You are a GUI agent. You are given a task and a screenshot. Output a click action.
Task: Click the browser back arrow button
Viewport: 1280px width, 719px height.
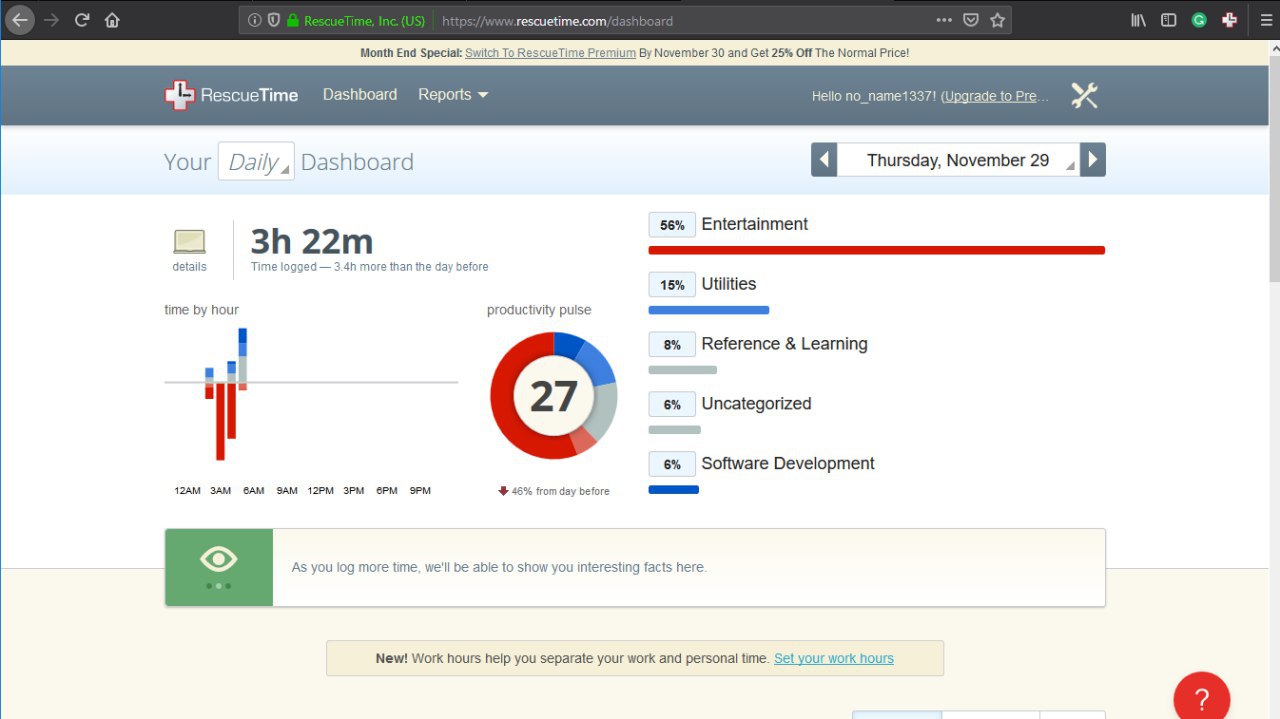click(x=19, y=20)
